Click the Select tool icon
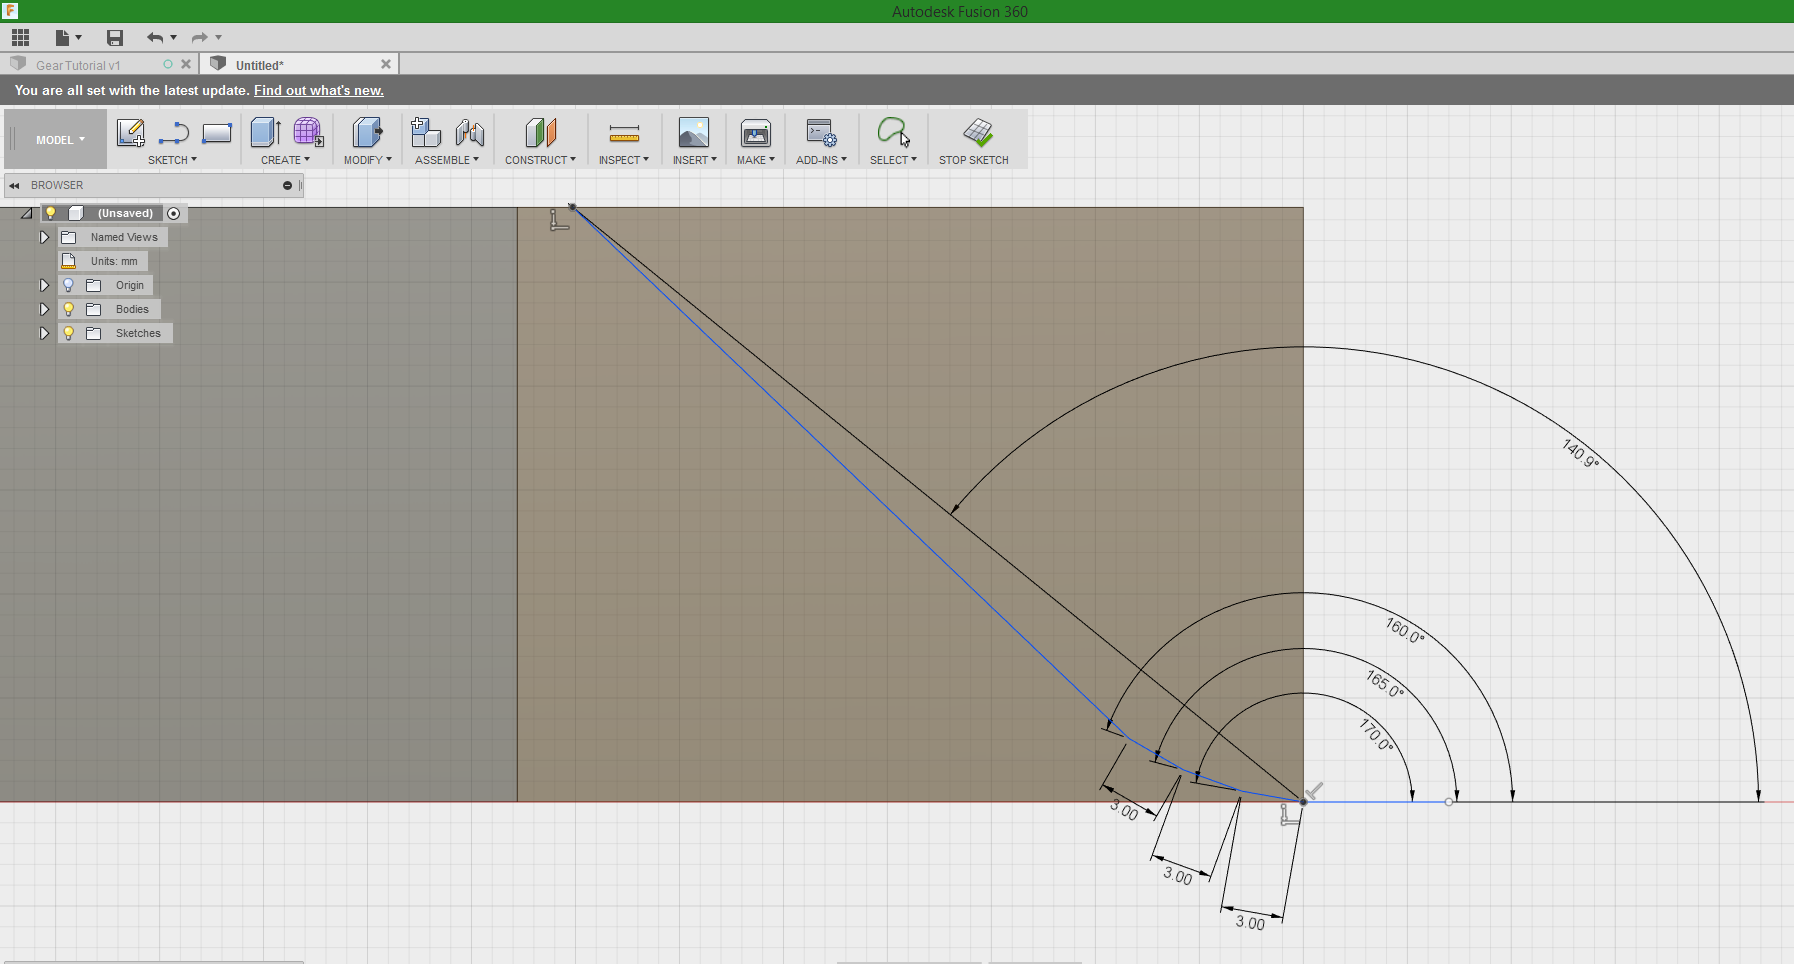1794x964 pixels. 893,133
